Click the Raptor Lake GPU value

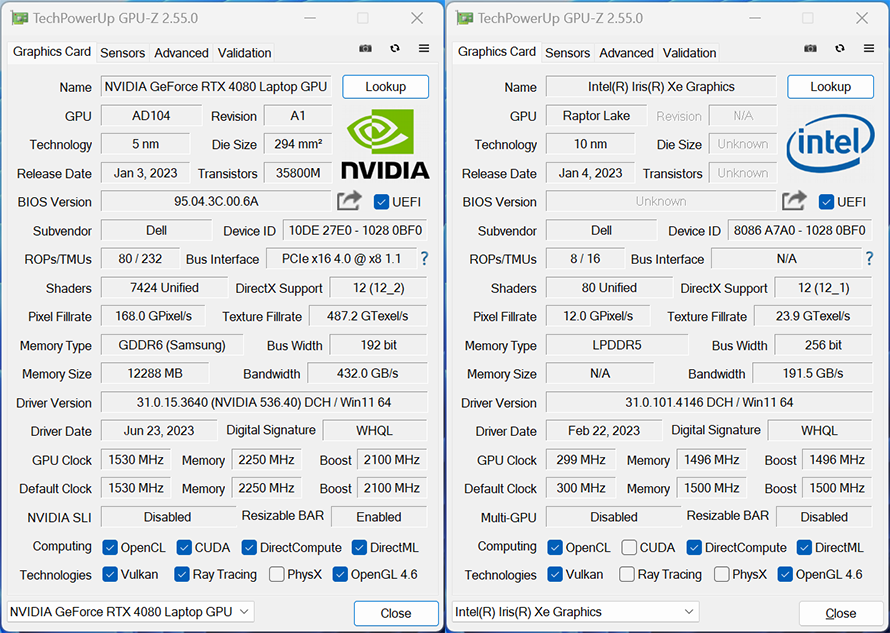click(x=596, y=116)
